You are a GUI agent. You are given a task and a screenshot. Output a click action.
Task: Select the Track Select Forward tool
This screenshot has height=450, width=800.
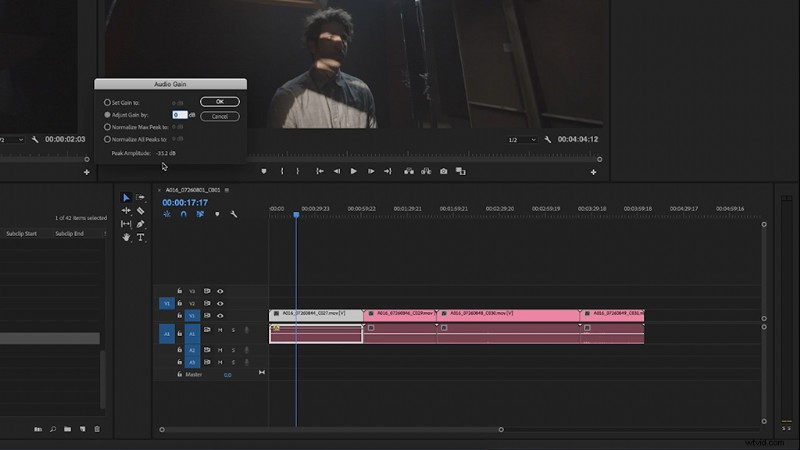point(140,197)
